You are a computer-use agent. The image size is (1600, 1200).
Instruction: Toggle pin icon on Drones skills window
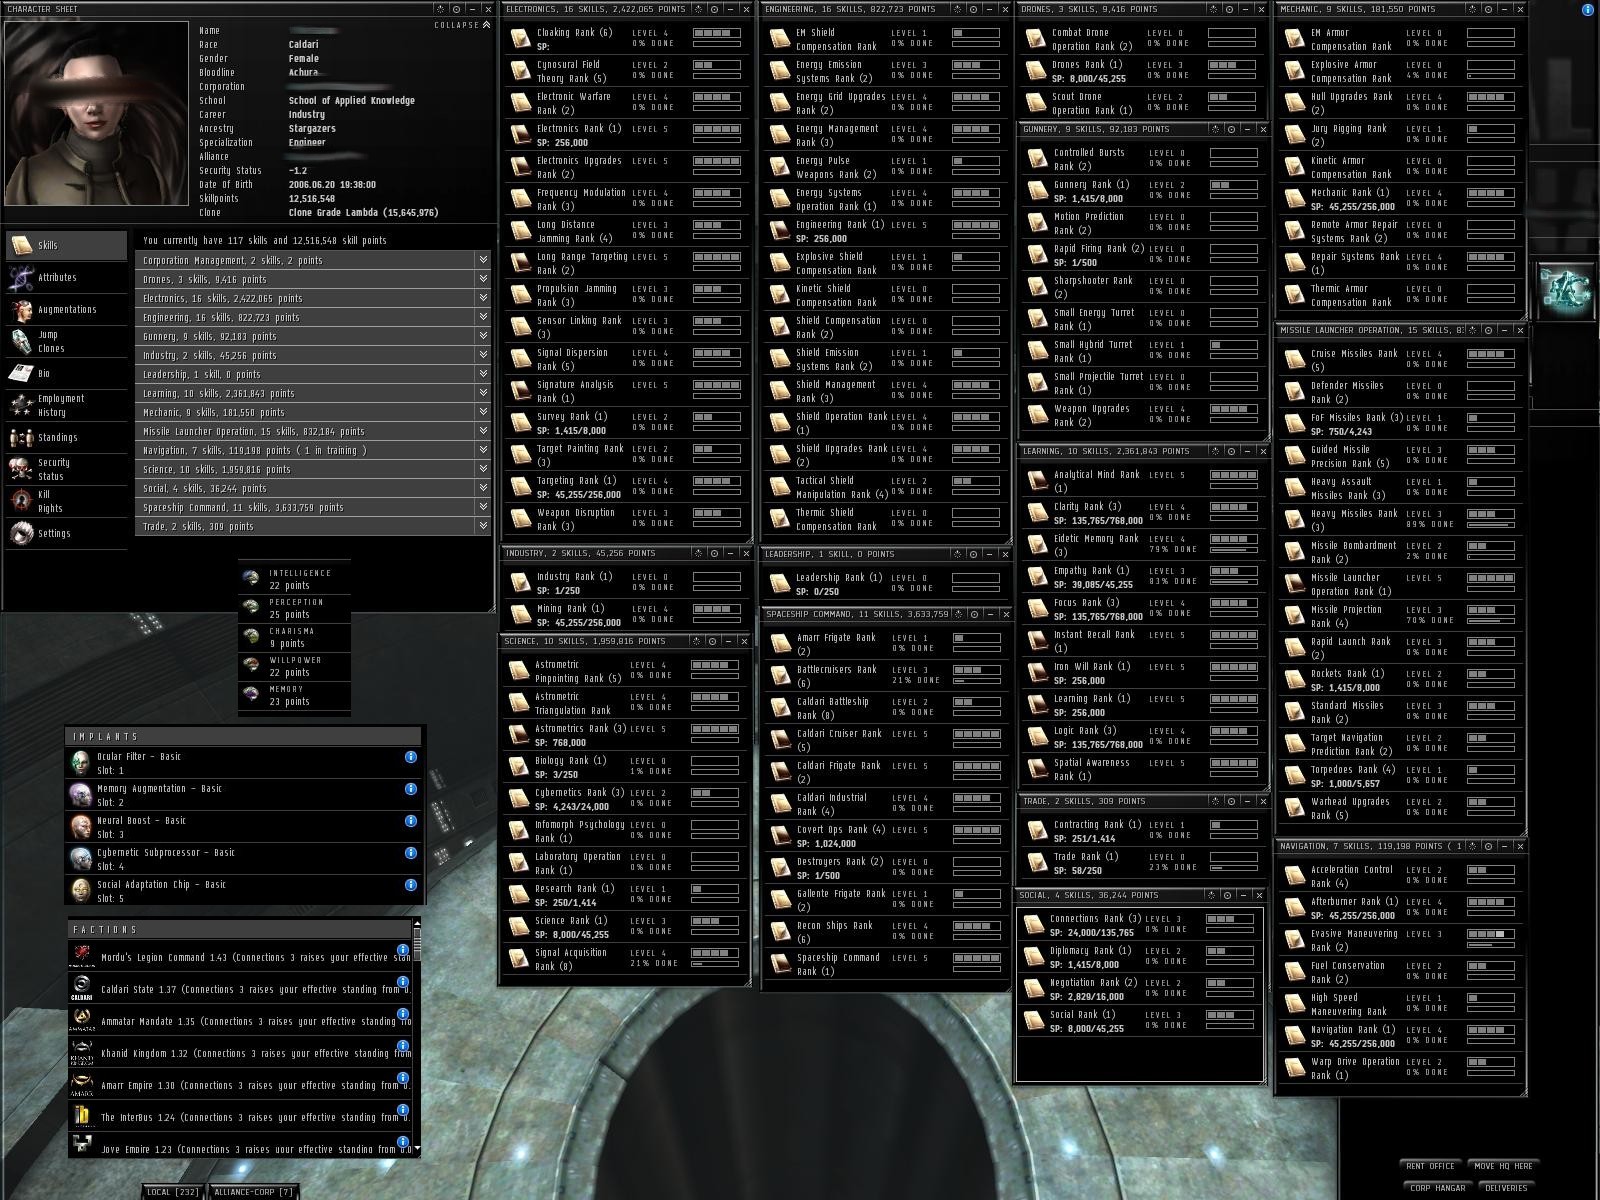pos(1215,9)
